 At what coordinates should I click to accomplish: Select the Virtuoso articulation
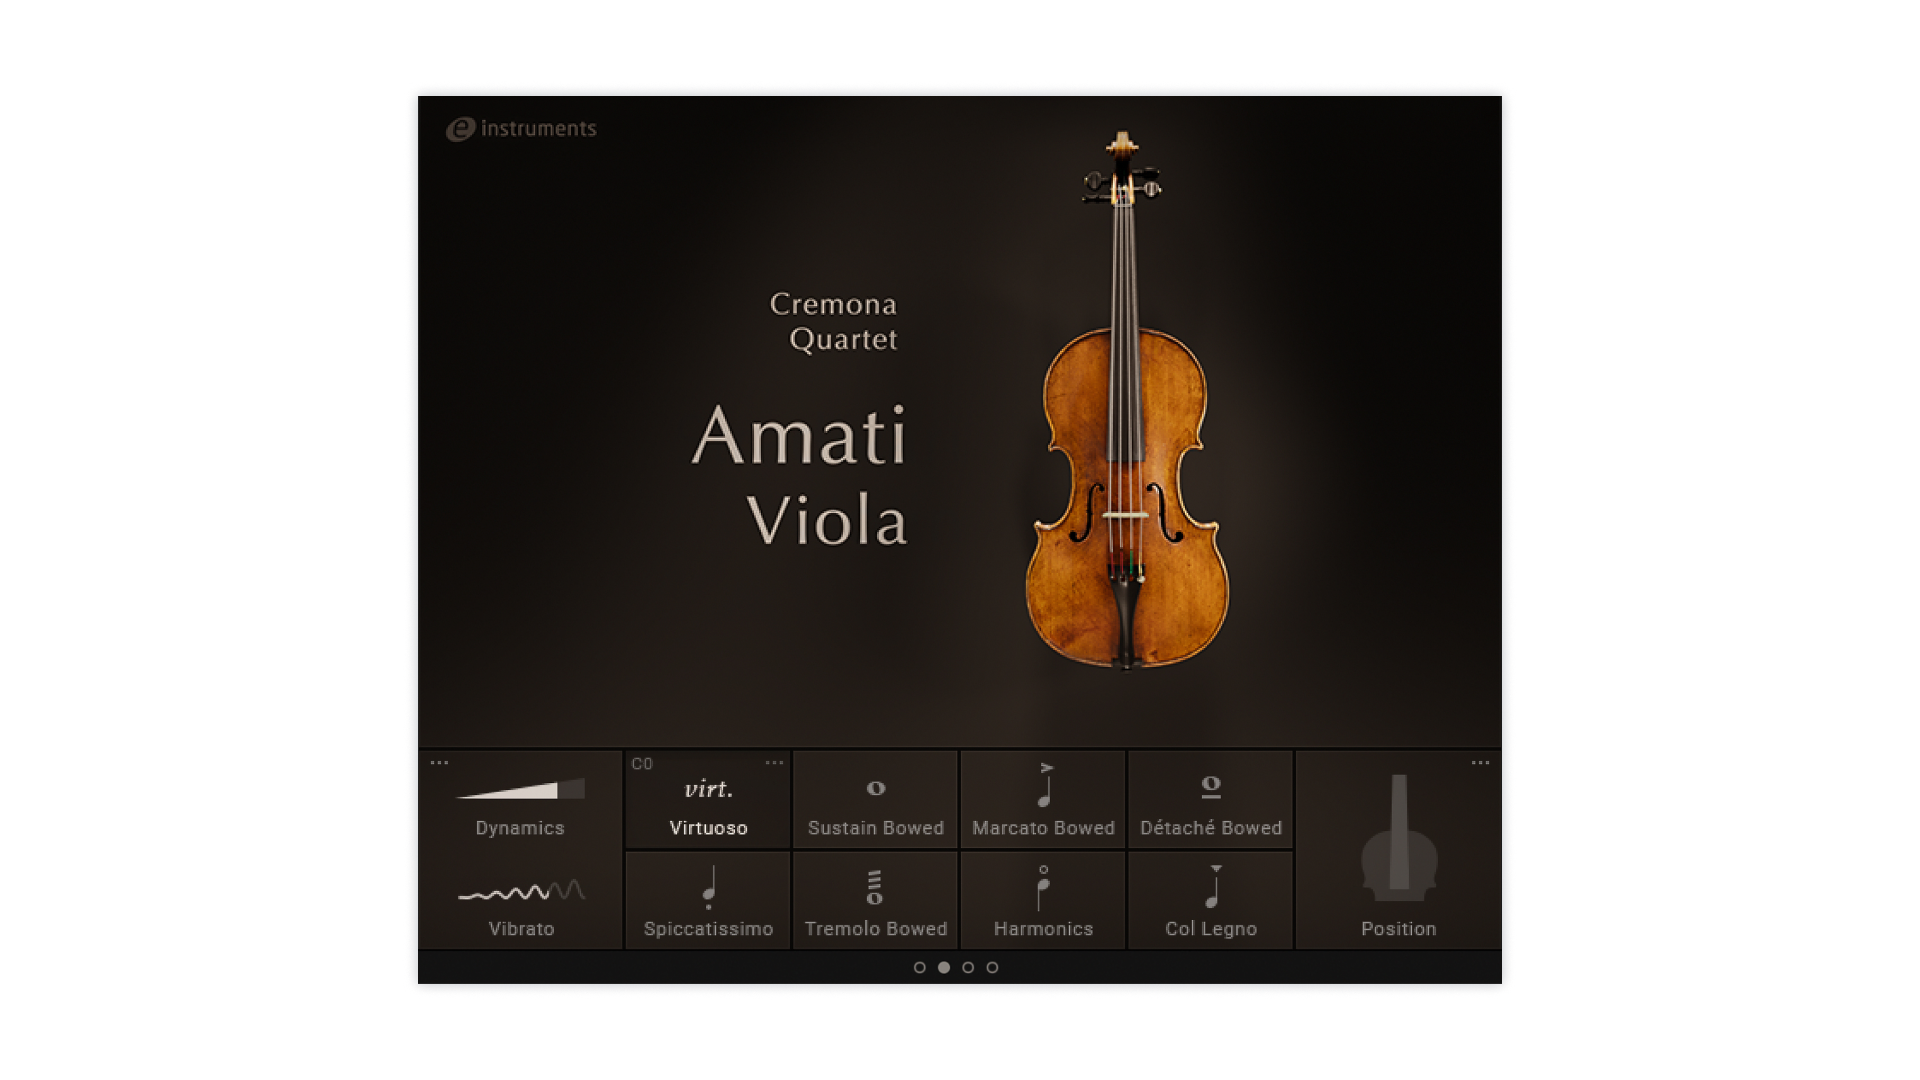pyautogui.click(x=708, y=800)
